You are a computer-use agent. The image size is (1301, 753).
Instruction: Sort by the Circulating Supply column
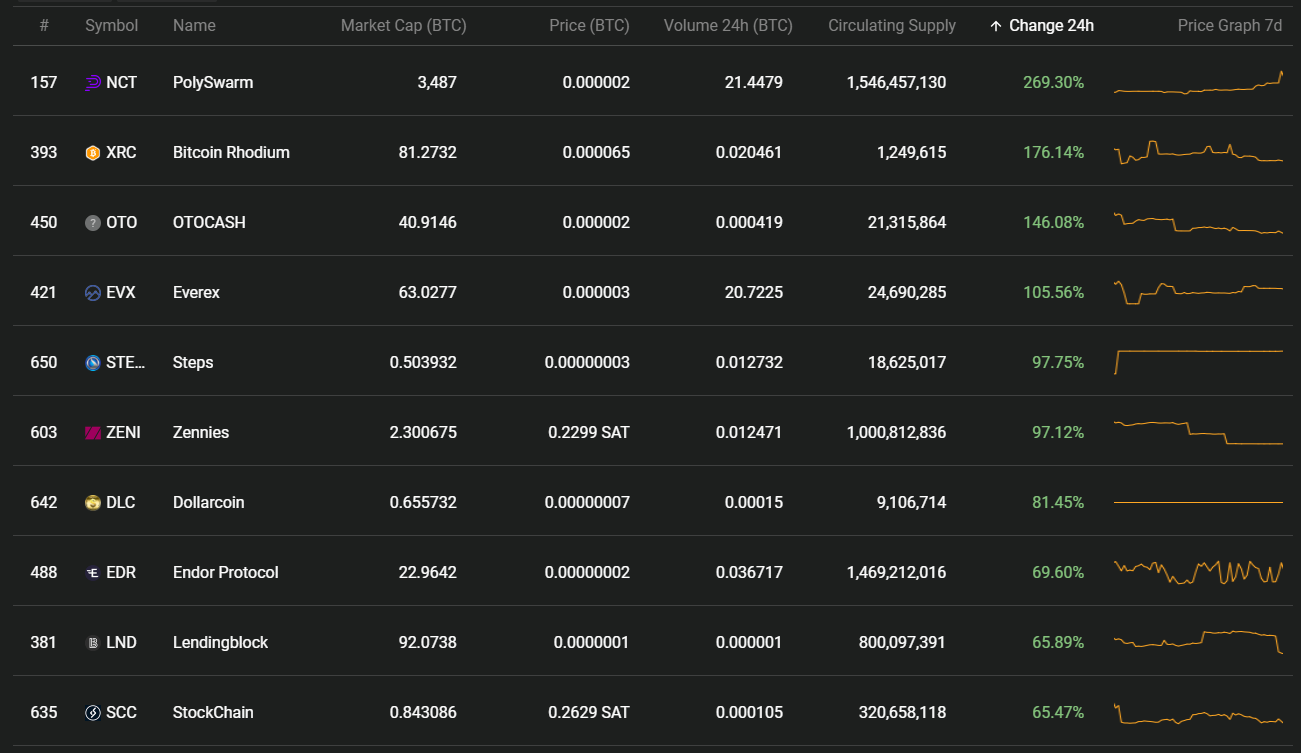coord(891,25)
